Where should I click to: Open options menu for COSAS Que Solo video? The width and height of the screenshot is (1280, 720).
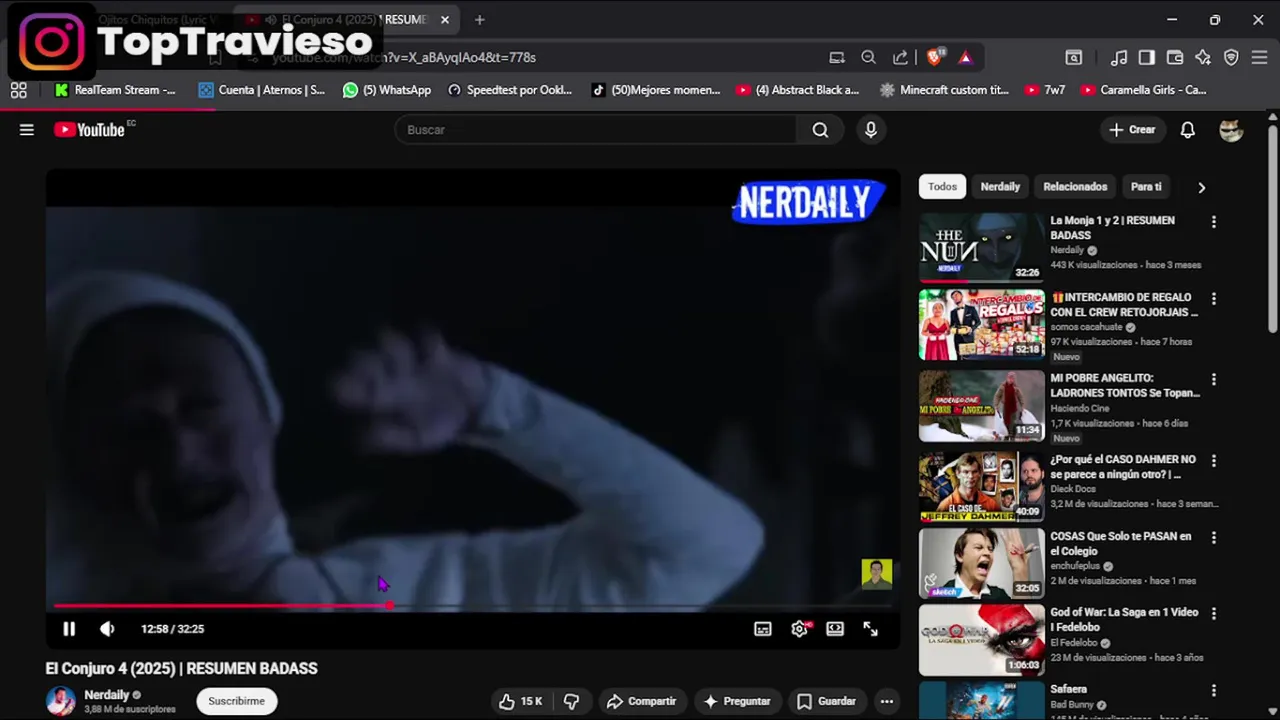point(1214,538)
